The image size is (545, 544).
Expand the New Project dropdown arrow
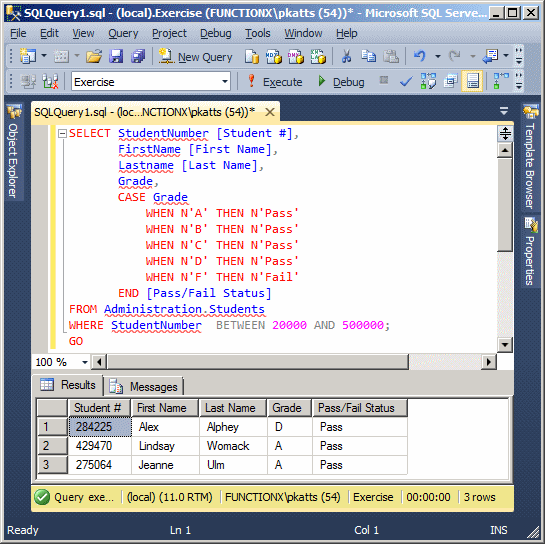44,56
